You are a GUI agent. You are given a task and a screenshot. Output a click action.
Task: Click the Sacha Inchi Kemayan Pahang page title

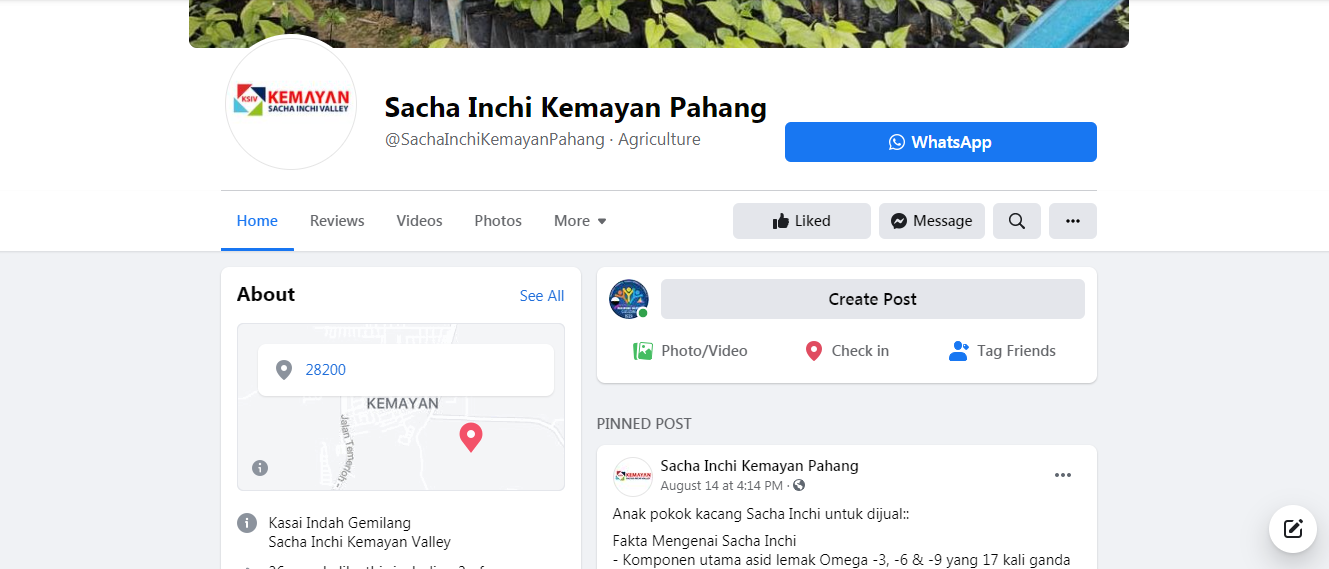coord(576,108)
